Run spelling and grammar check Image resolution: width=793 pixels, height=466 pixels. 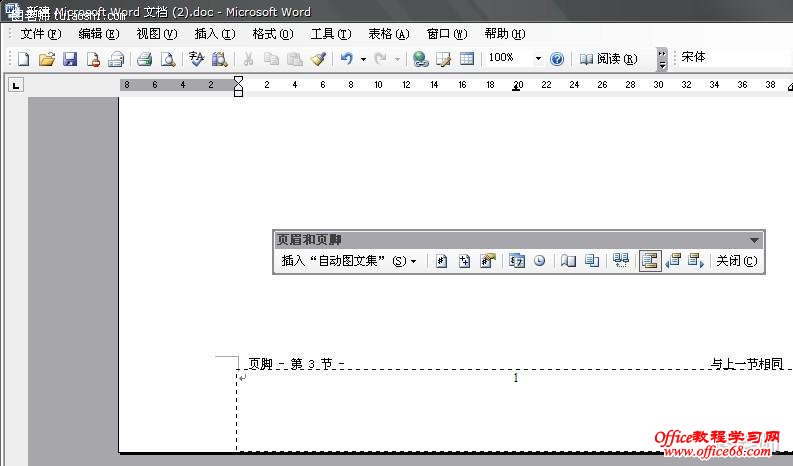196,59
